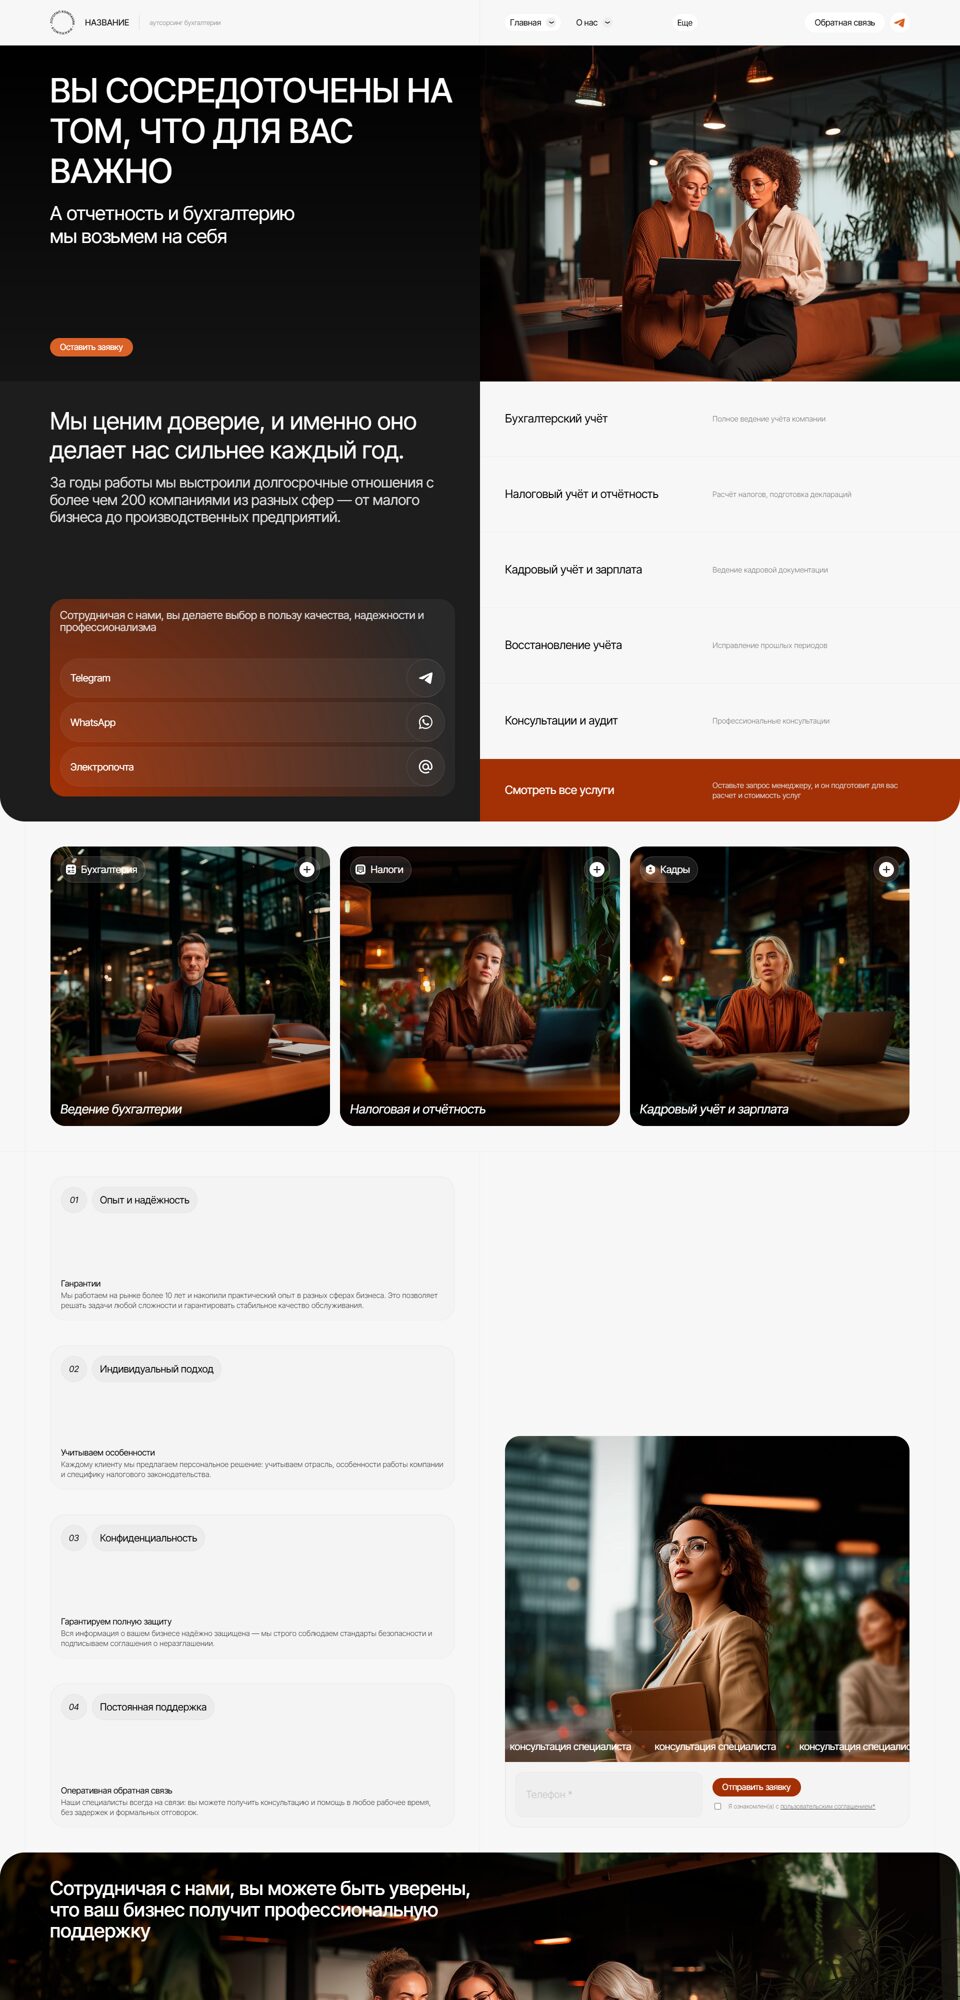Click the Оставить заявку button
960x2000 pixels.
[x=91, y=347]
